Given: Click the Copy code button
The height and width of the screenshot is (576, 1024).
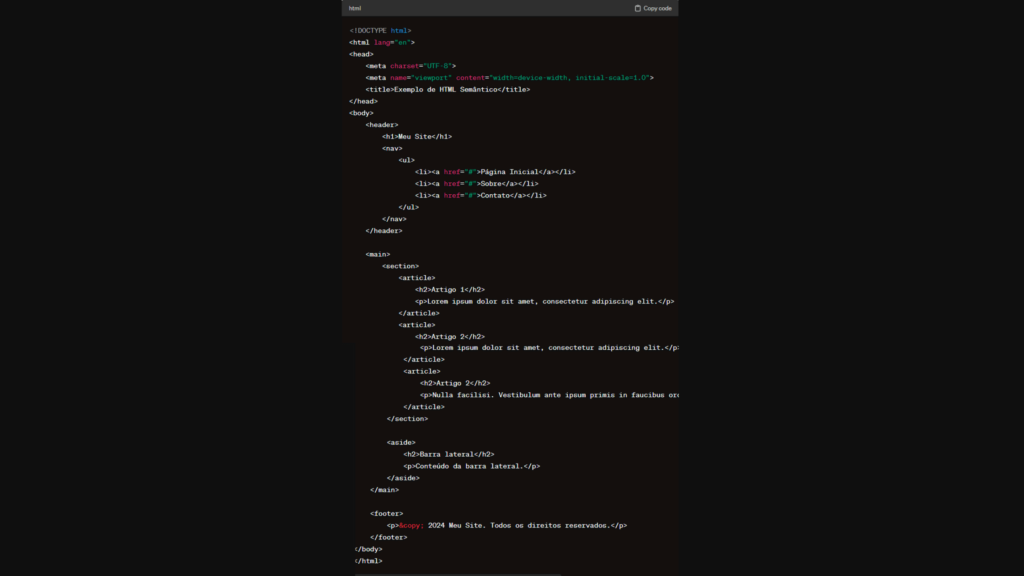Looking at the screenshot, I should click(652, 8).
